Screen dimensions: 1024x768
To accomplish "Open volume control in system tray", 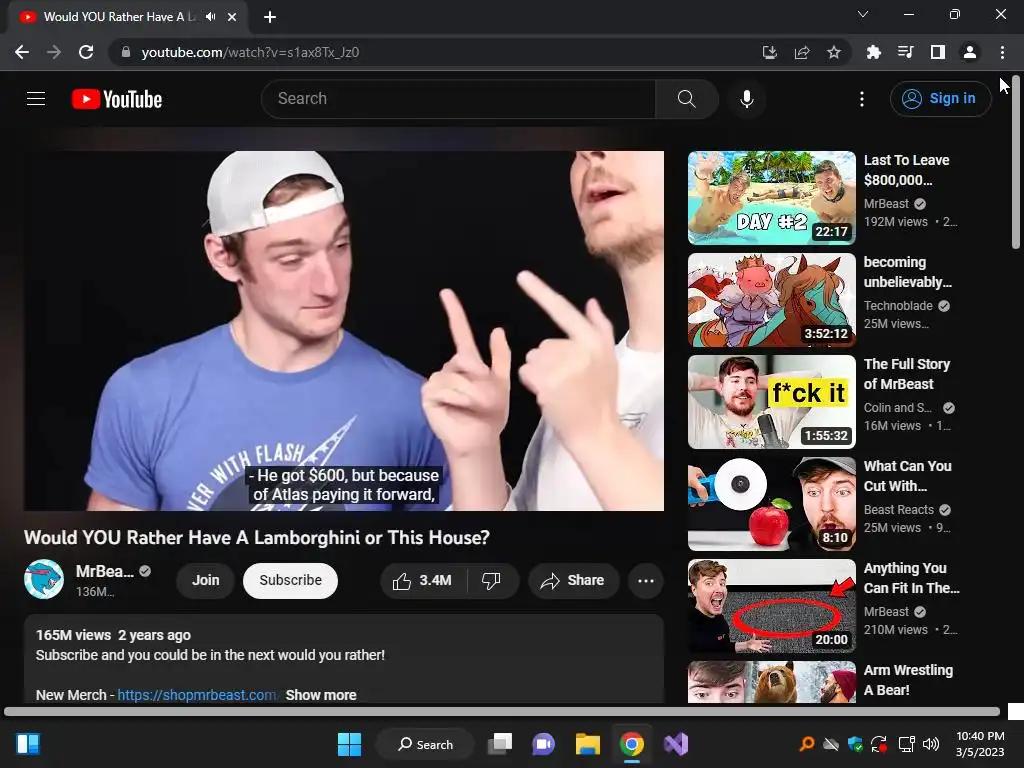I will (x=931, y=744).
